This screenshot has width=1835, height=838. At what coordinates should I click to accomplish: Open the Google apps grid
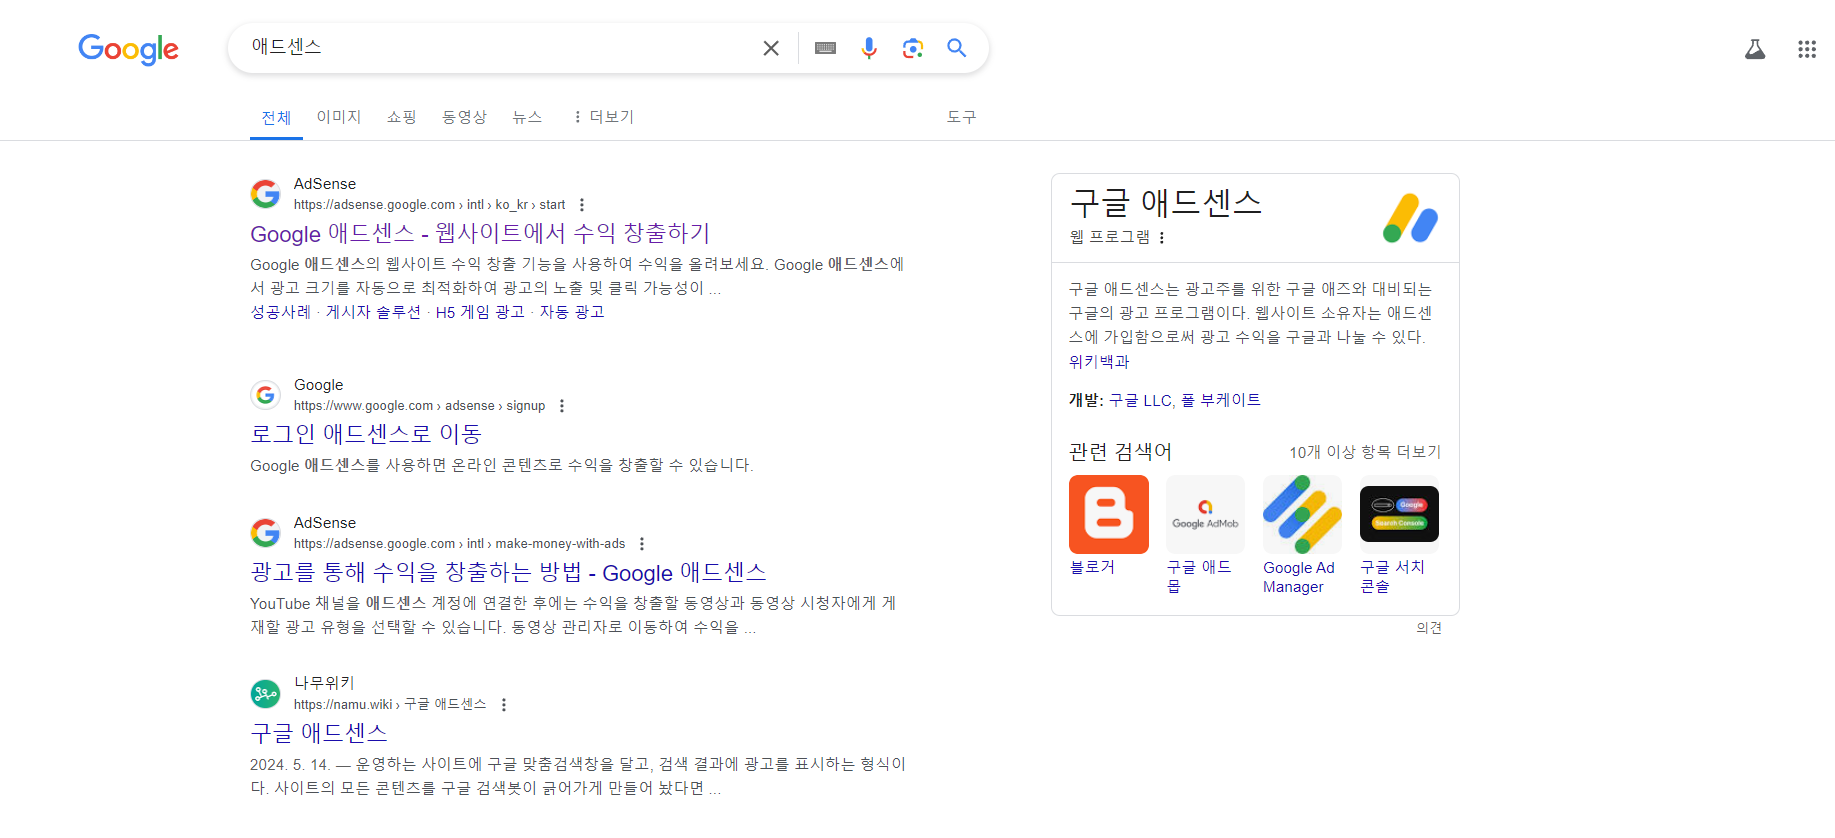(1807, 49)
